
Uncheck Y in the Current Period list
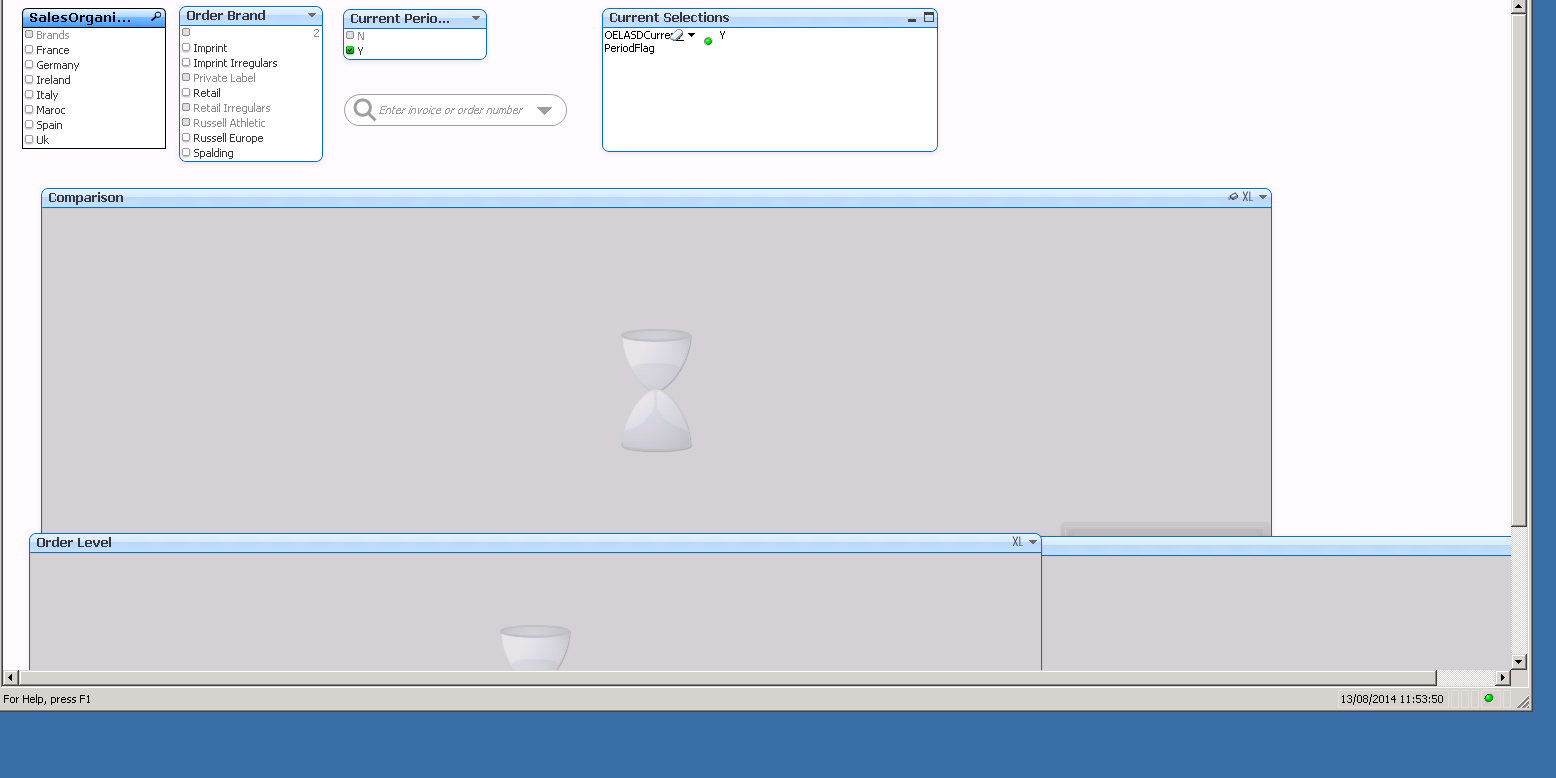point(350,50)
